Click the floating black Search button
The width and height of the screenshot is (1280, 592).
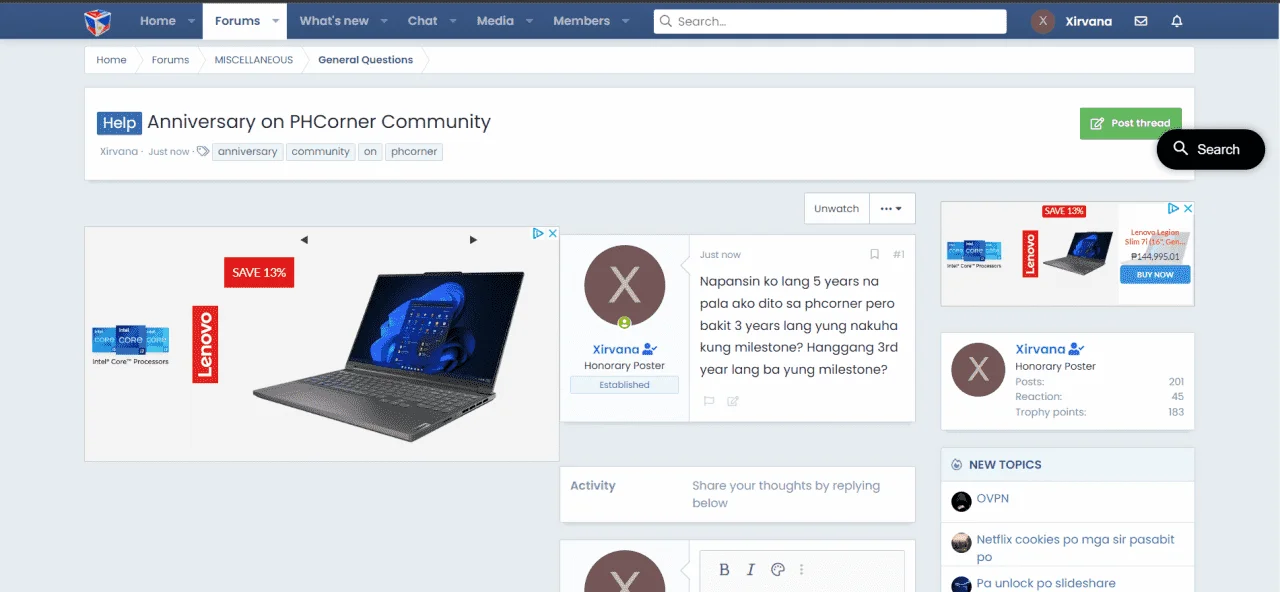click(x=1210, y=149)
